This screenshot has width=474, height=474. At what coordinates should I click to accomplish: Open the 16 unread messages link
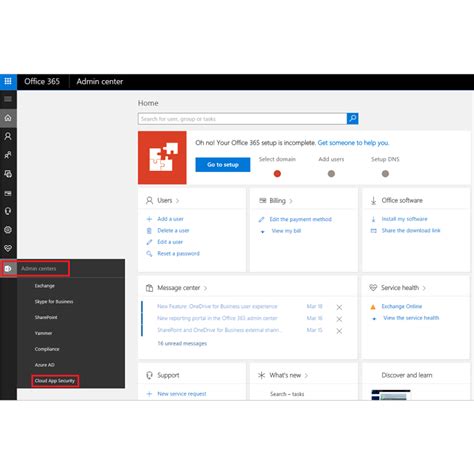[x=182, y=343]
